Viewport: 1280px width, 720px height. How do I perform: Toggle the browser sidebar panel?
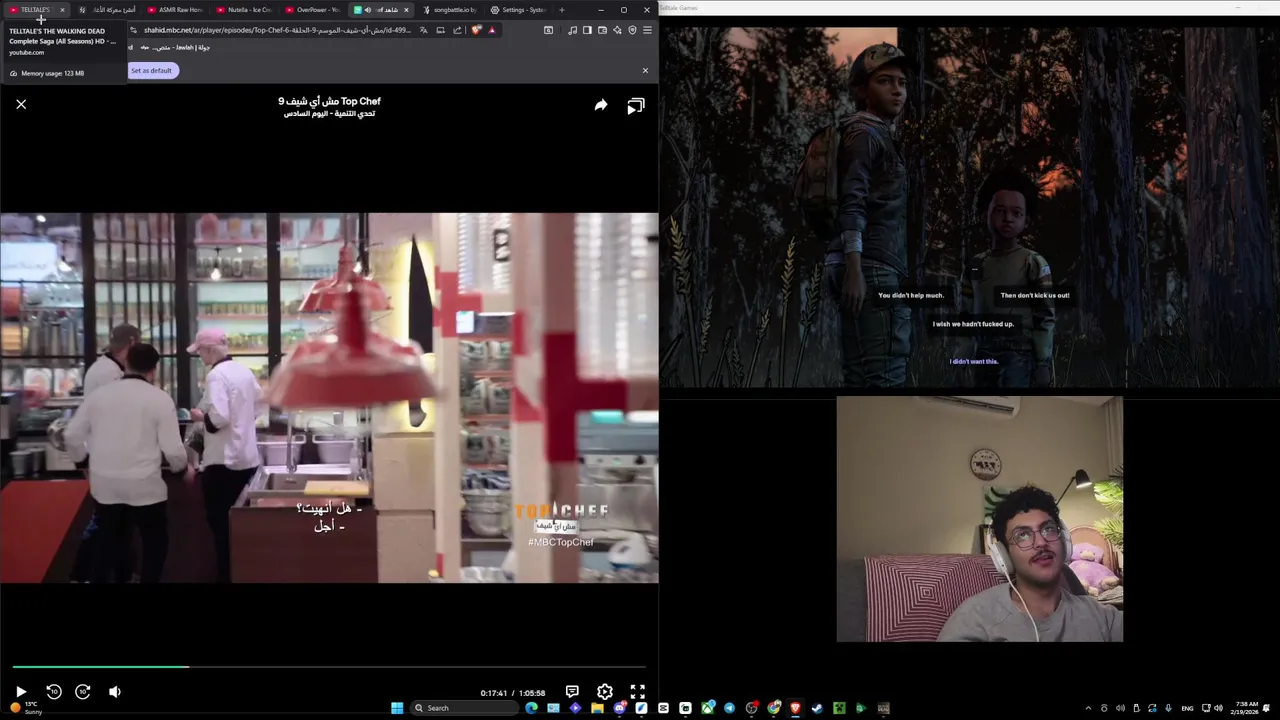point(587,30)
